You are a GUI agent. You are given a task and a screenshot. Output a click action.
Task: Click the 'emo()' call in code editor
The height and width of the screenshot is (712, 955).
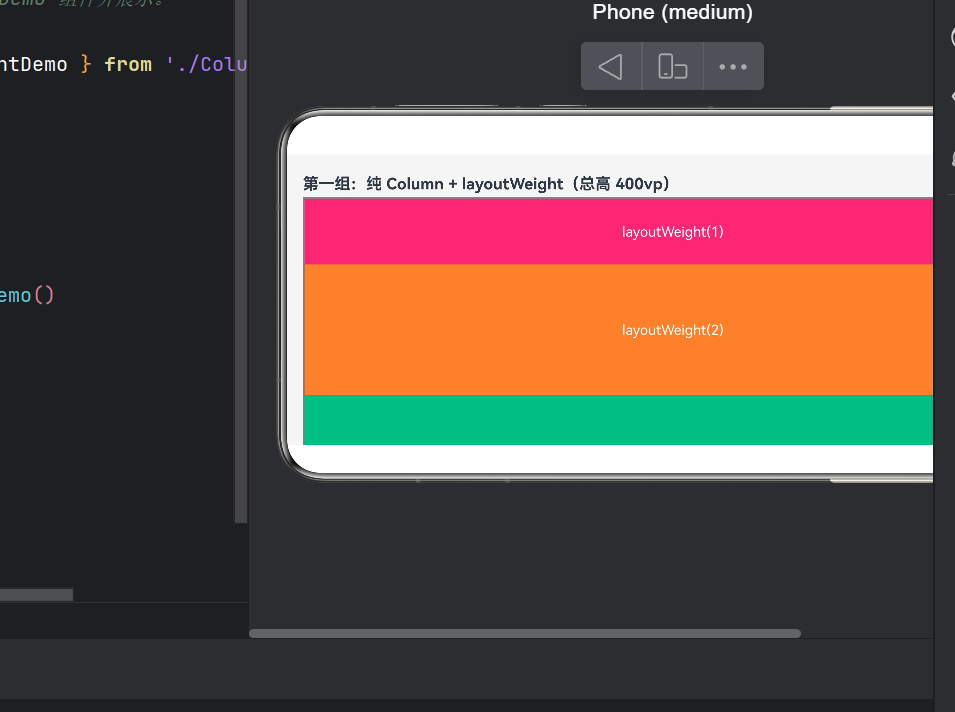point(27,296)
